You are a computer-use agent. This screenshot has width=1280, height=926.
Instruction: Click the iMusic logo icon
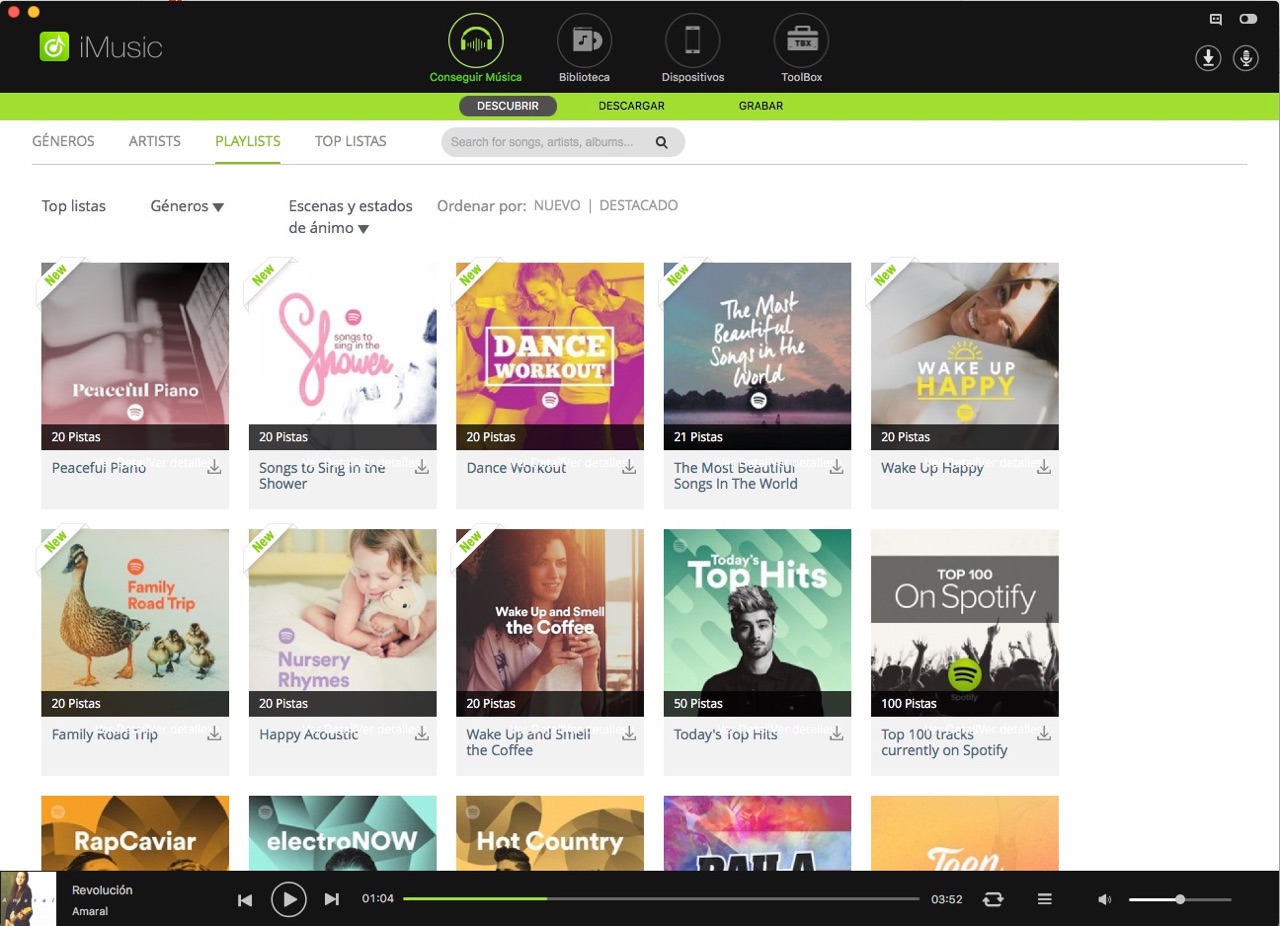[54, 46]
